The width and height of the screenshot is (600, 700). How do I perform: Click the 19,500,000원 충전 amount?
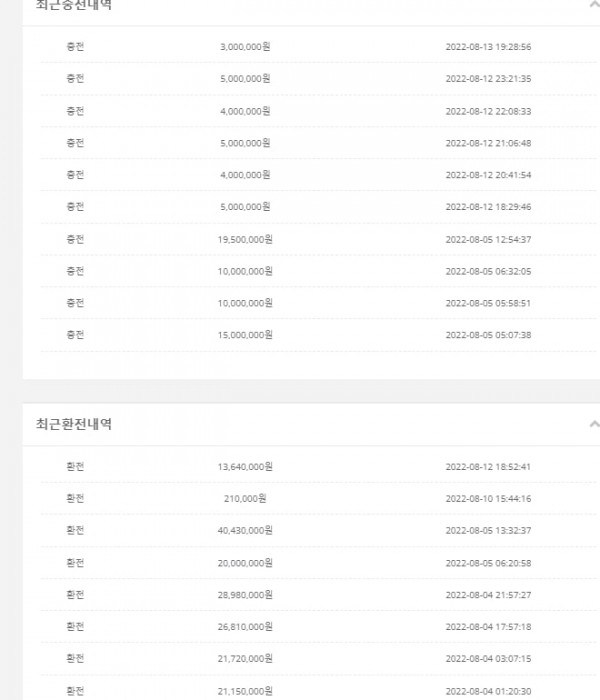[x=245, y=239]
